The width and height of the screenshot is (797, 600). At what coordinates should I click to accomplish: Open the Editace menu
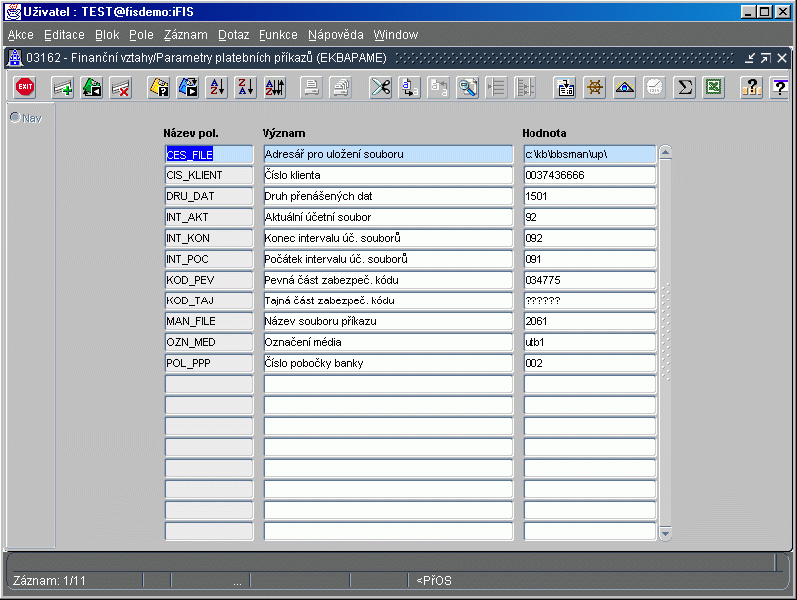65,35
